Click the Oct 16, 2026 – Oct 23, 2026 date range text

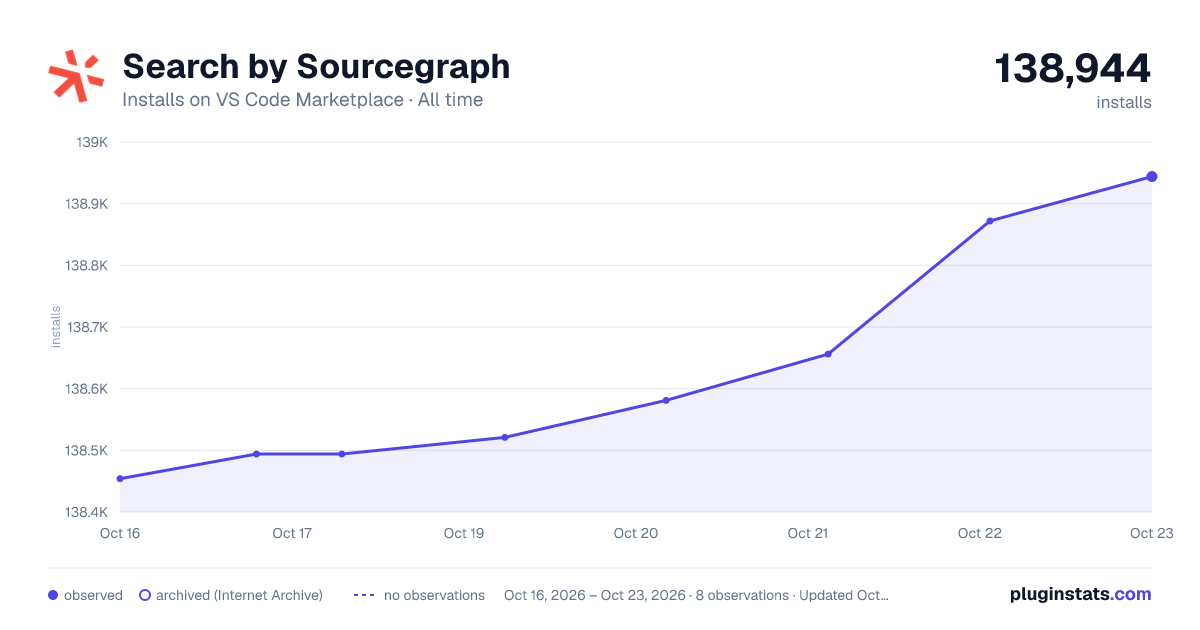coord(595,595)
